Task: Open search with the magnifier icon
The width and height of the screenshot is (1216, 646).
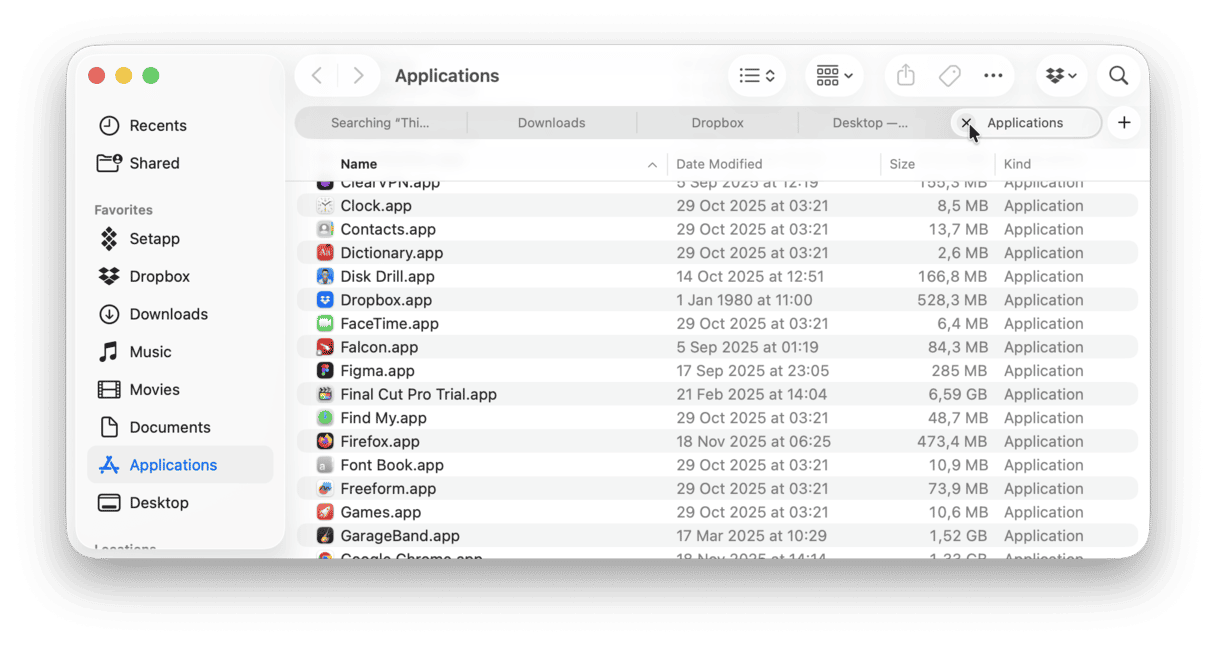Action: (1117, 75)
